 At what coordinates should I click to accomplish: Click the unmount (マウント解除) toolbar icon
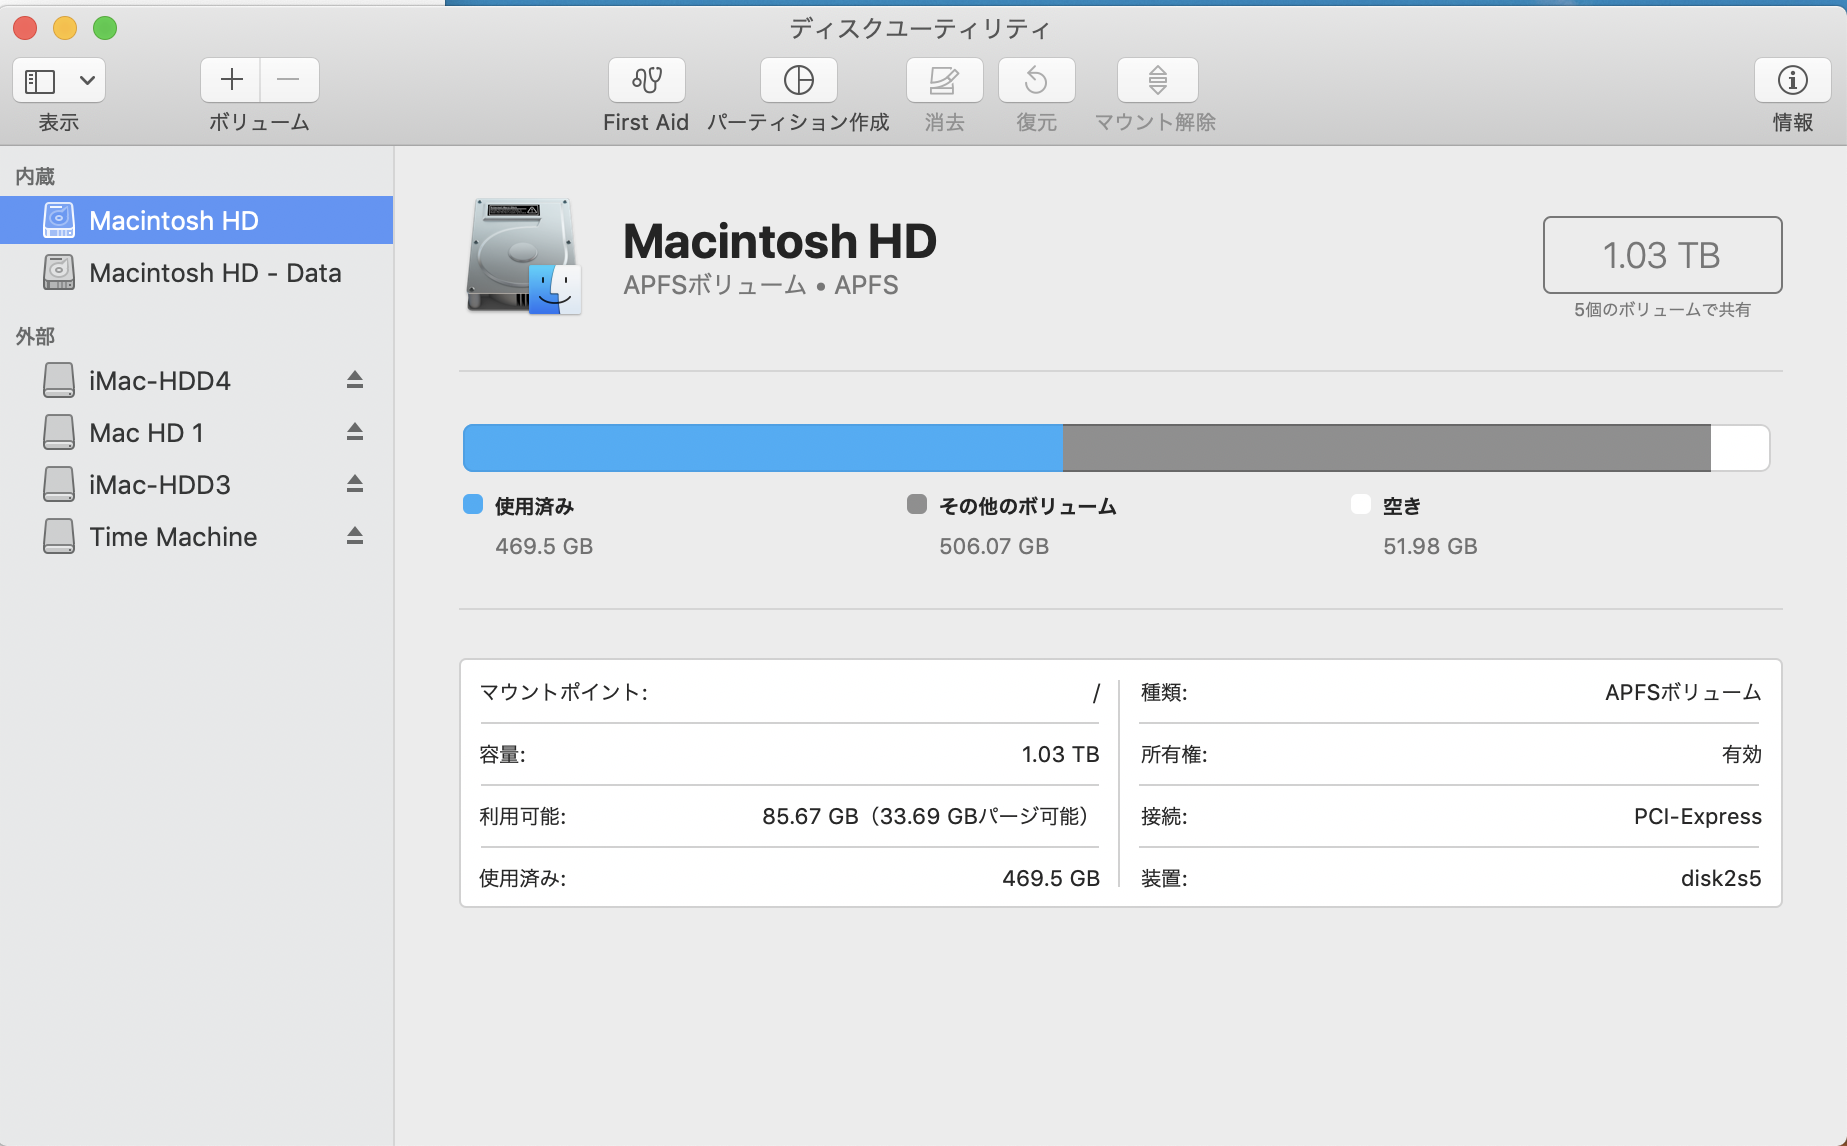1157,80
